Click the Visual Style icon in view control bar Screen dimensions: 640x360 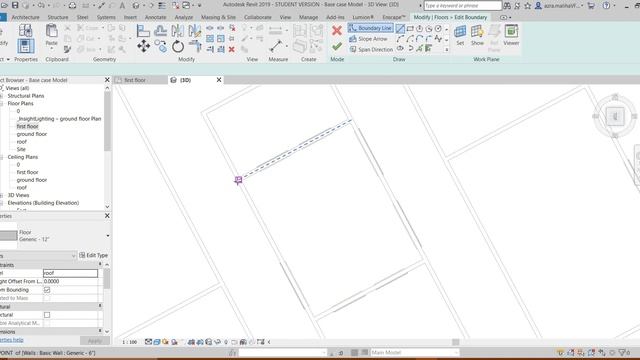(157, 342)
